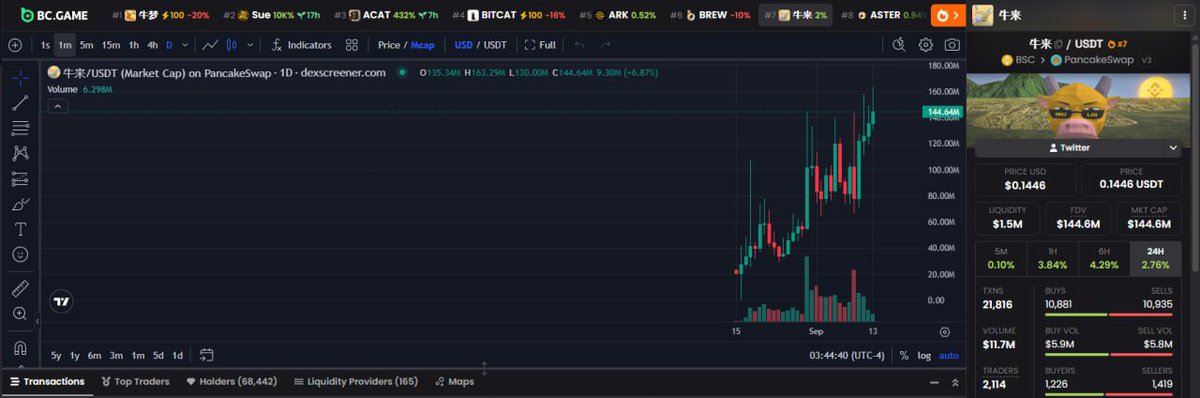Collapse the indicator legend chevron
Viewport: 1200px width, 398px height.
(x=57, y=106)
